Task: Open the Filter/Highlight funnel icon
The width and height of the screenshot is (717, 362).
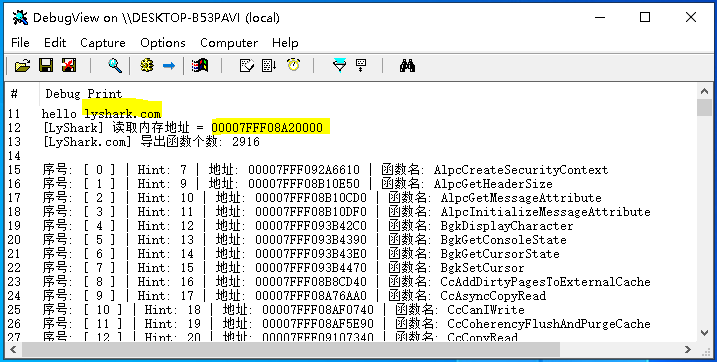Action: pyautogui.click(x=339, y=66)
